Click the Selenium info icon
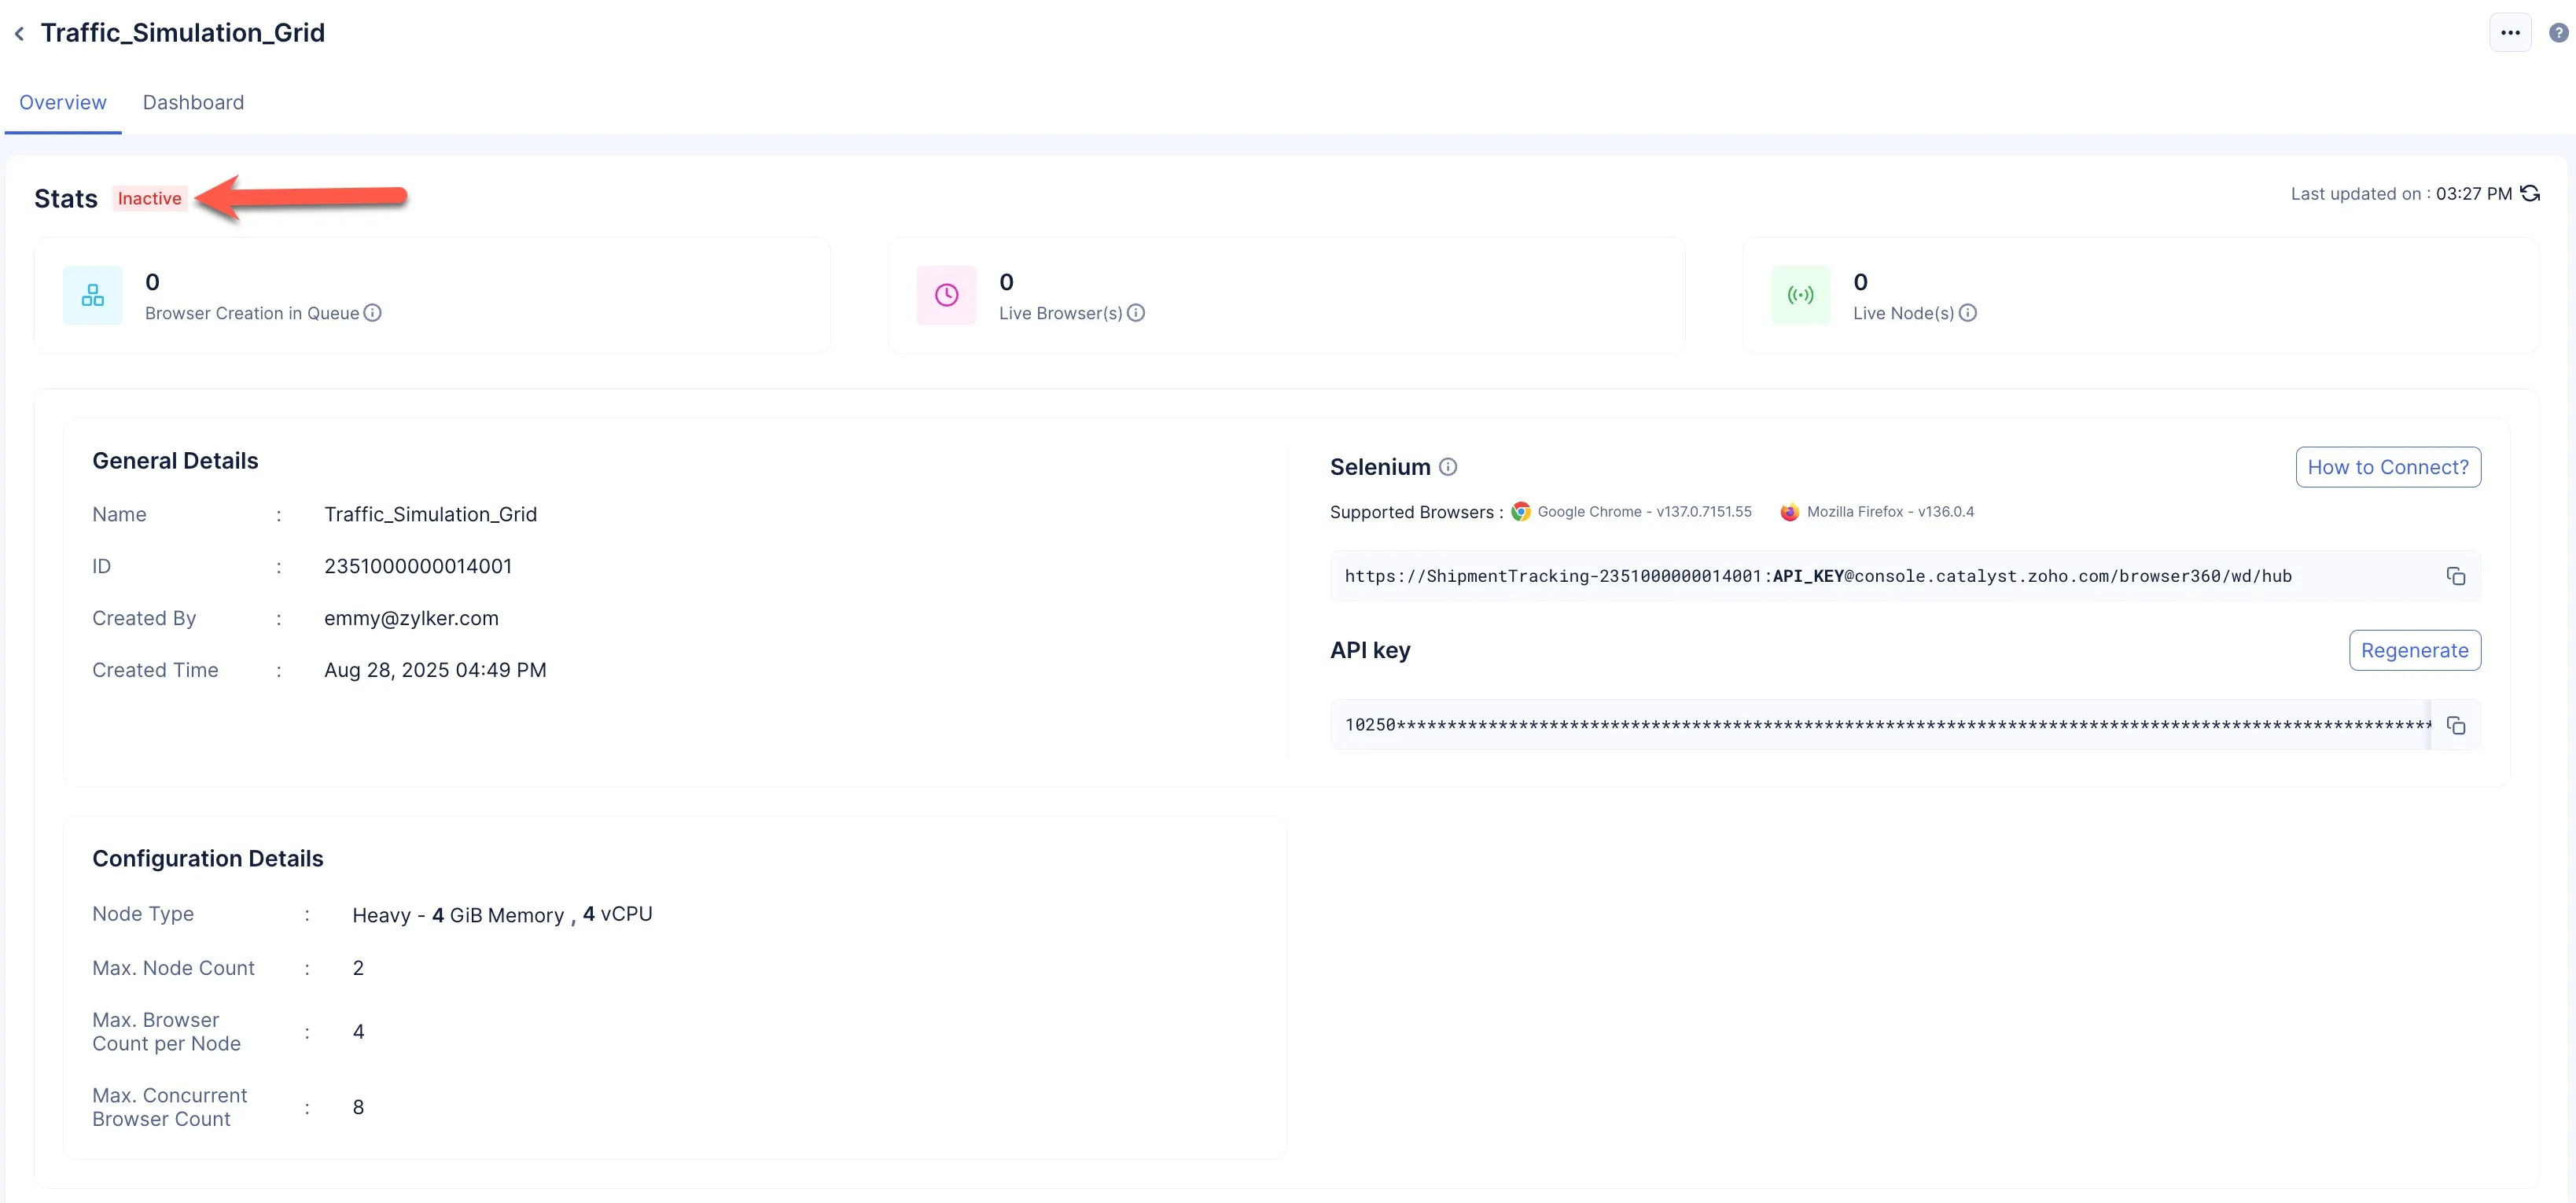Viewport: 2576px width, 1203px height. click(x=1447, y=467)
